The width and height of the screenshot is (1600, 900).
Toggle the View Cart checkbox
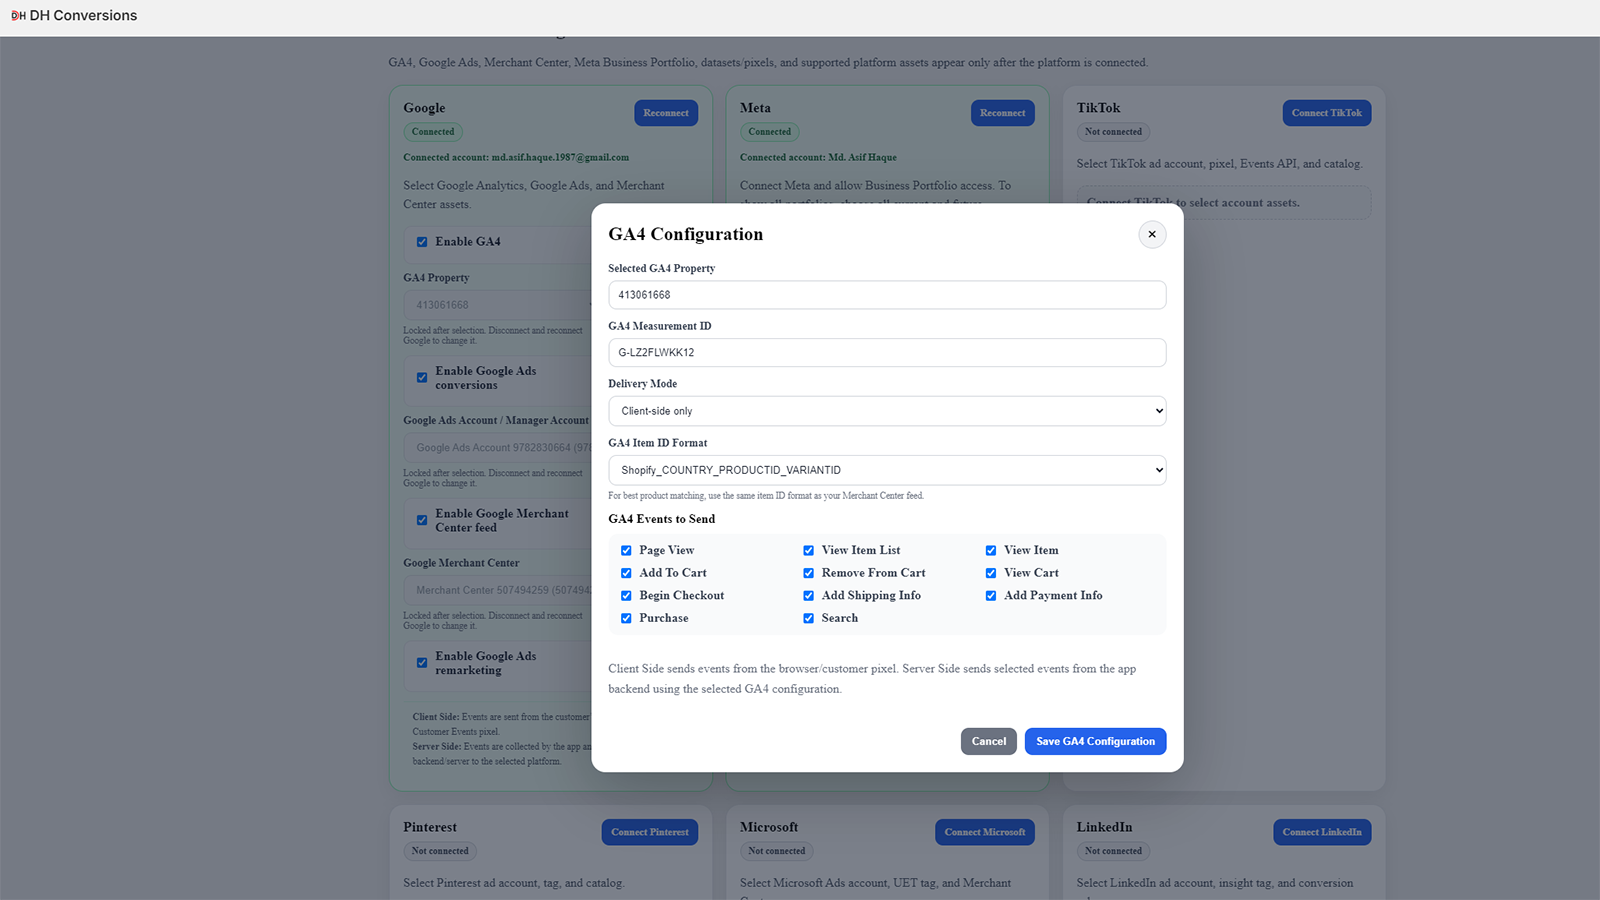(991, 574)
